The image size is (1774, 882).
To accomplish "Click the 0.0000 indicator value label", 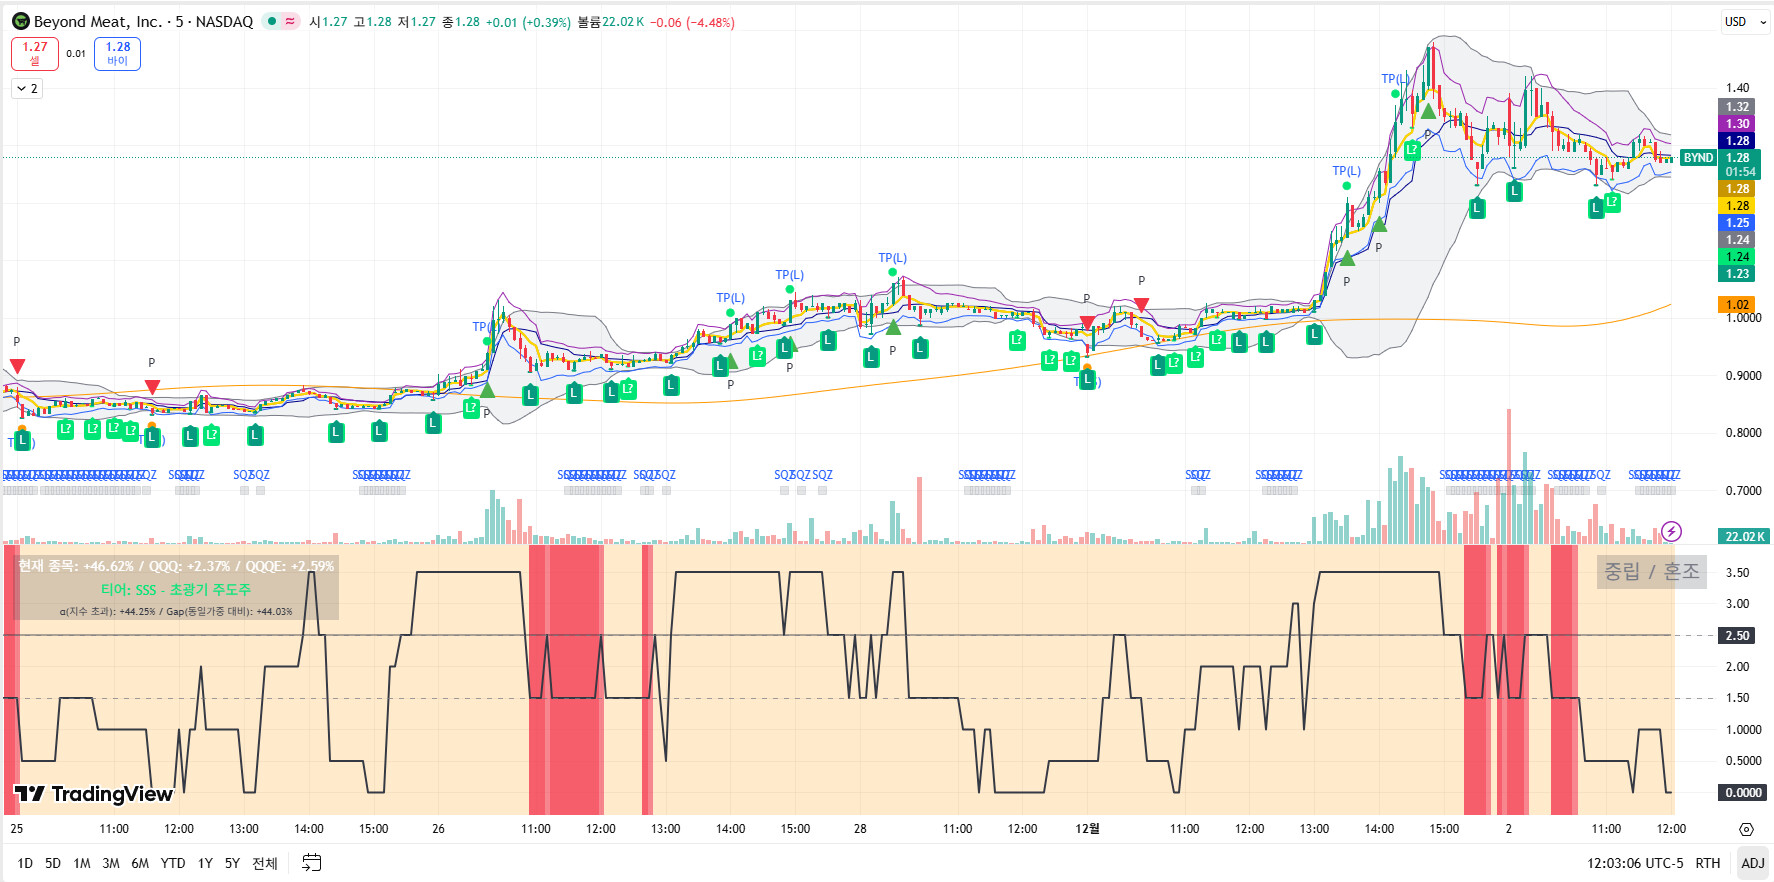I will click(x=1743, y=793).
